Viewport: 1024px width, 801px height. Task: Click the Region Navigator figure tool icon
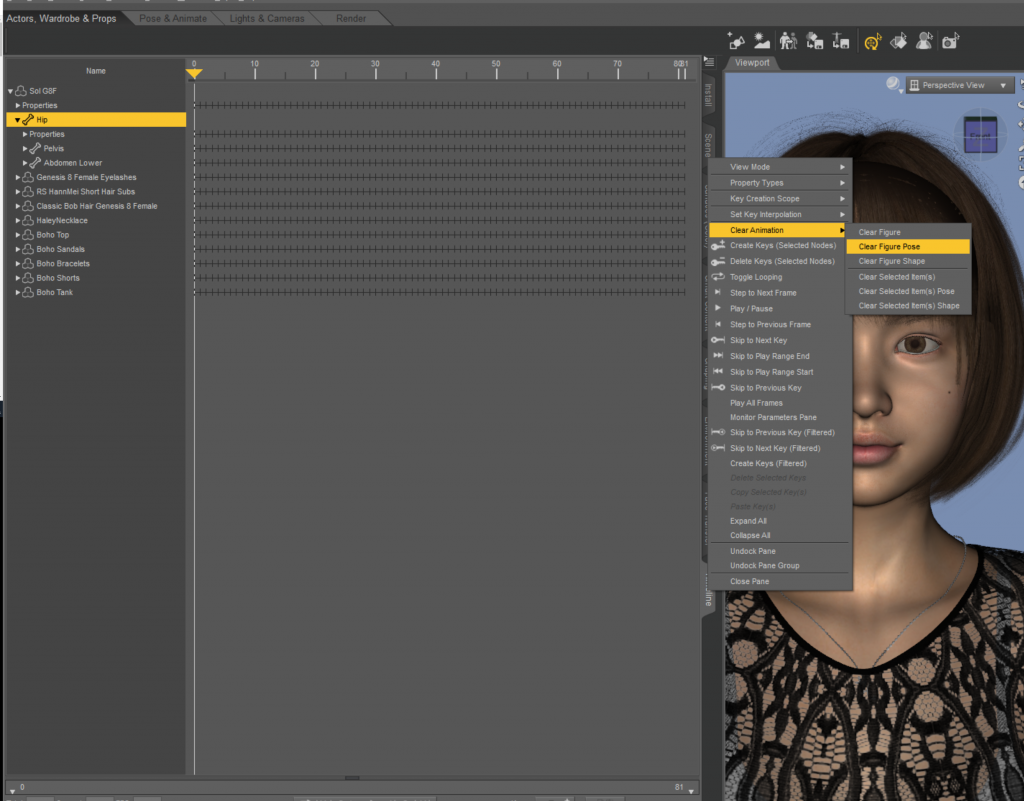pos(923,41)
